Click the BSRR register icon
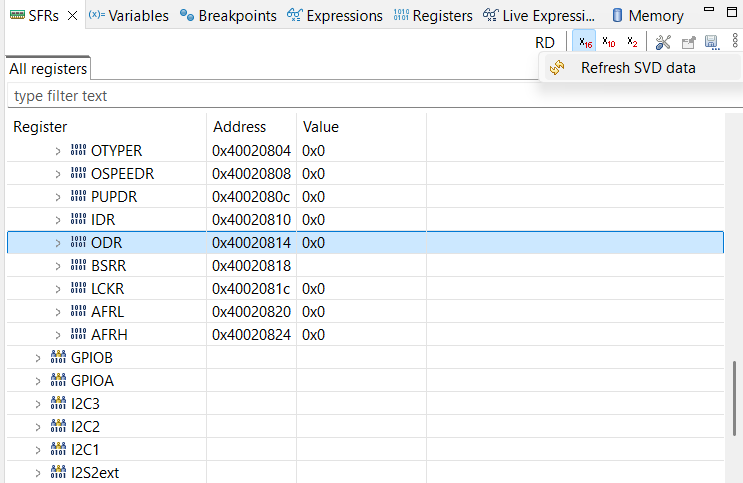The height and width of the screenshot is (483, 743). (78, 265)
